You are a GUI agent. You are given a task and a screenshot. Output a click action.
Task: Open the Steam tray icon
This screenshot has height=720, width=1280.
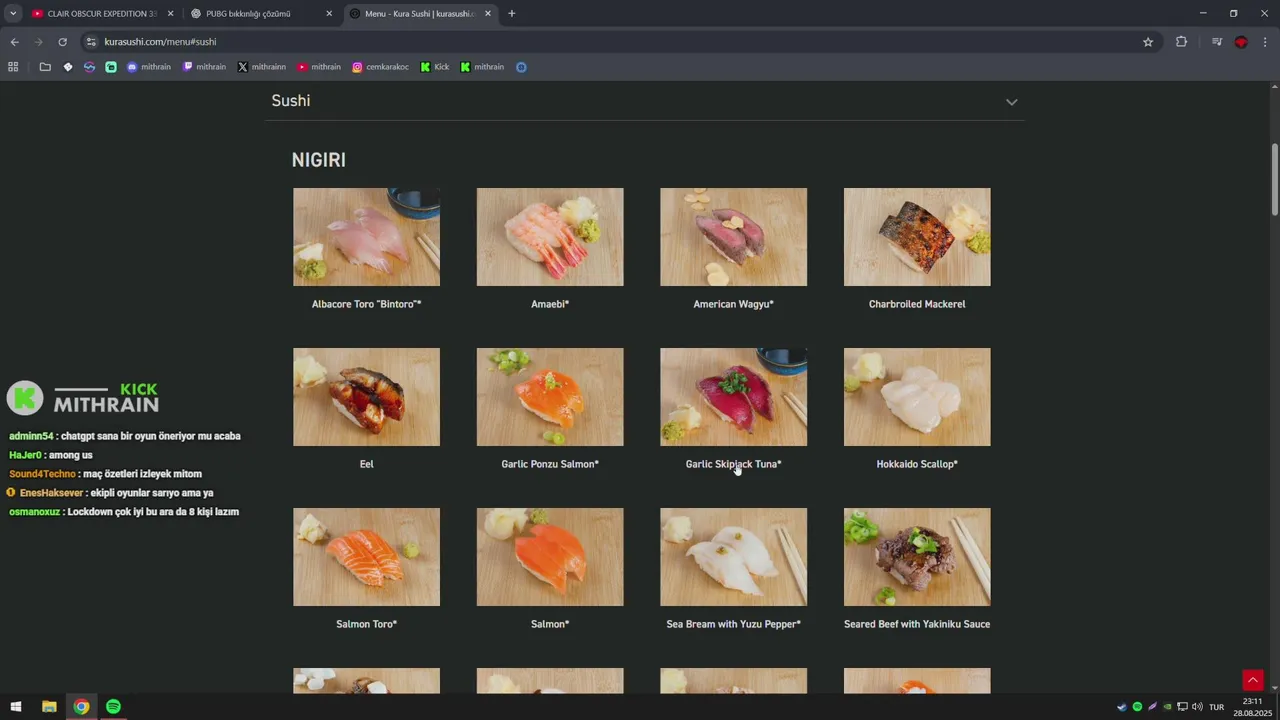(1122, 707)
